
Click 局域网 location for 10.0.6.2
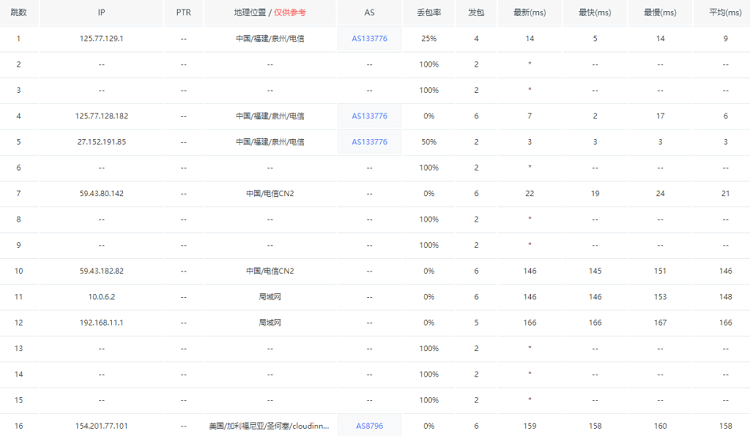tap(270, 297)
